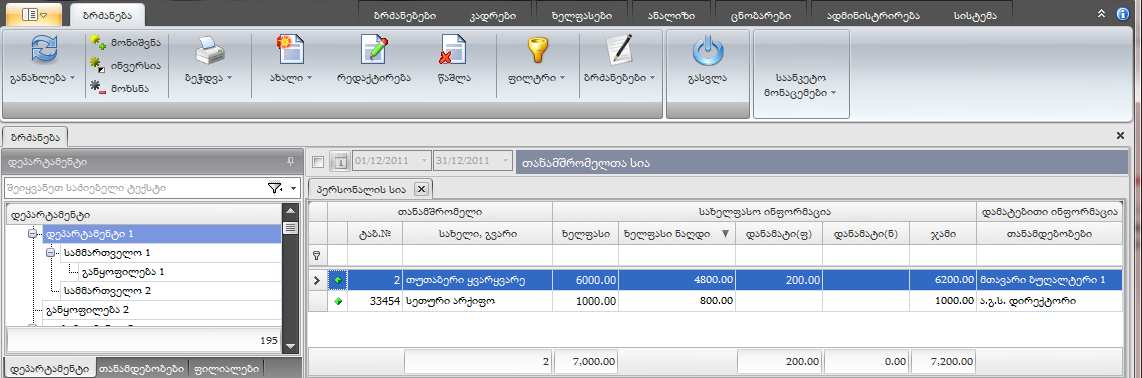Close the პერსონალის სია tab
The height and width of the screenshot is (378, 1142).
422,189
